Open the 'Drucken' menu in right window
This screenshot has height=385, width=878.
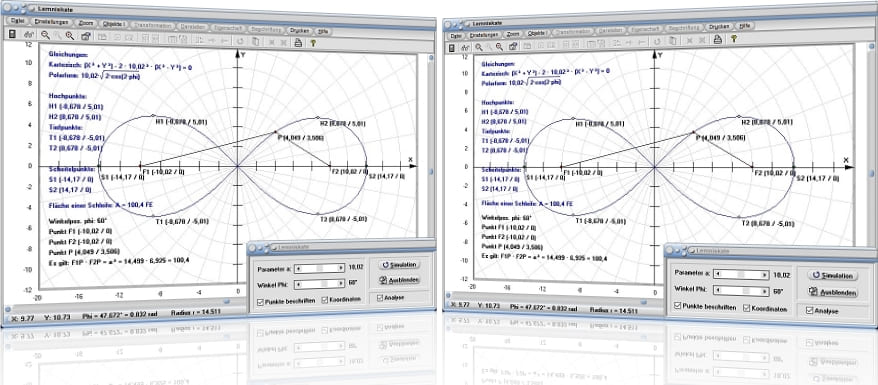click(718, 26)
